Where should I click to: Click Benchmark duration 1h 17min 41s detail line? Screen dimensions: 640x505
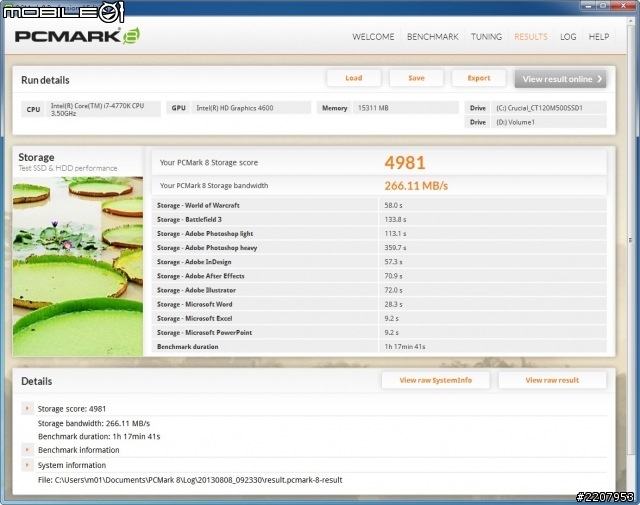99,436
